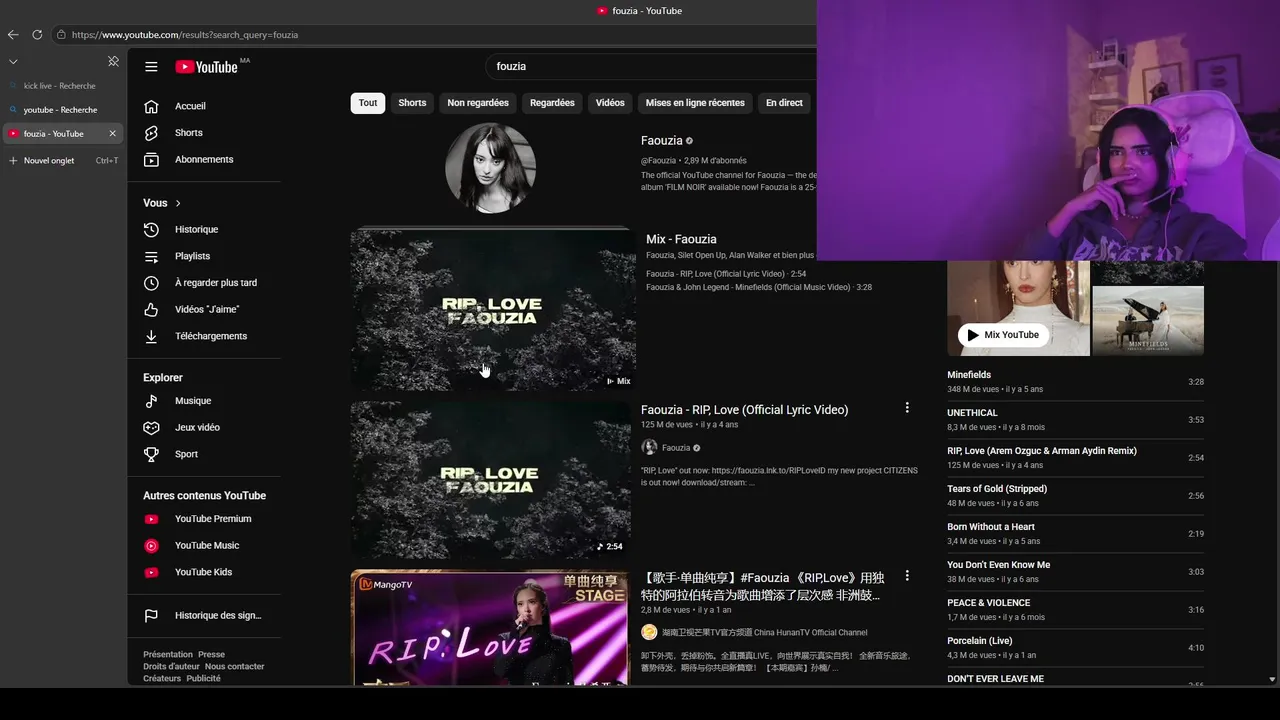
Task: Play RIP, Love (Arem Ozguc & Arman Aydin Remix)
Action: pyautogui.click(x=1075, y=458)
